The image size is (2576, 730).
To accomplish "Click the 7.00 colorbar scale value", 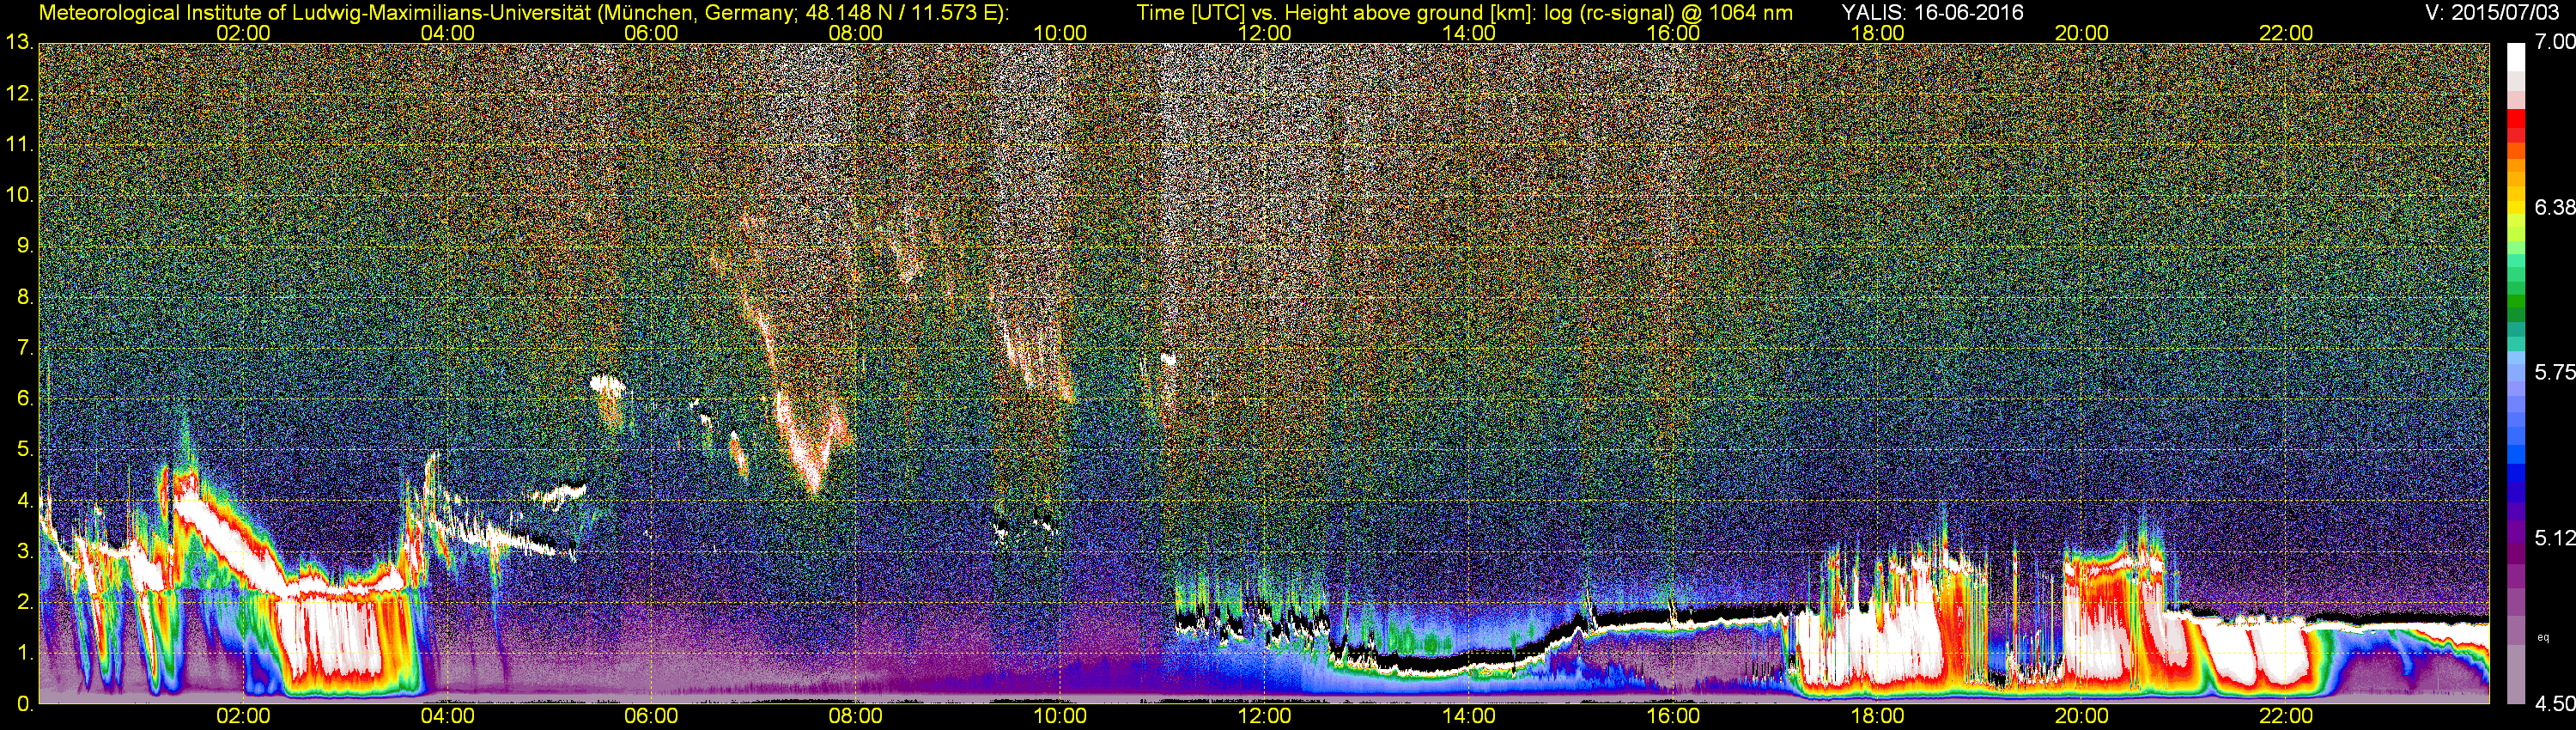I will [x=2554, y=42].
